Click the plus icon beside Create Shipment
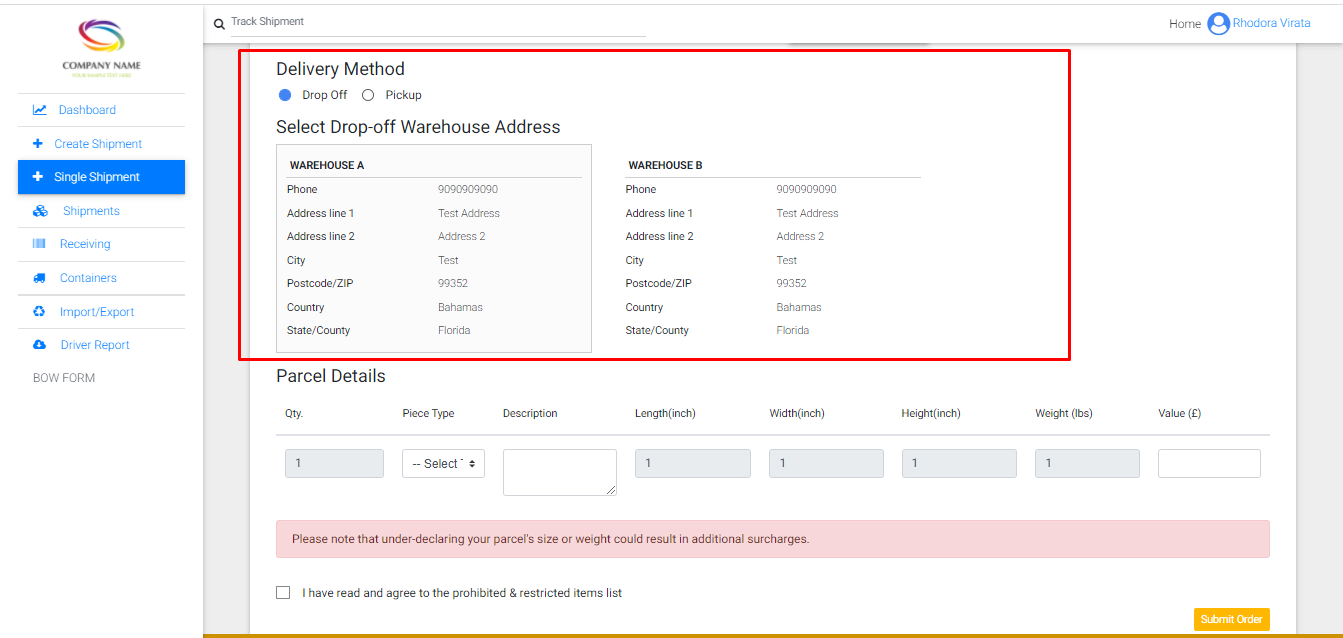This screenshot has height=638, width=1343. click(38, 144)
